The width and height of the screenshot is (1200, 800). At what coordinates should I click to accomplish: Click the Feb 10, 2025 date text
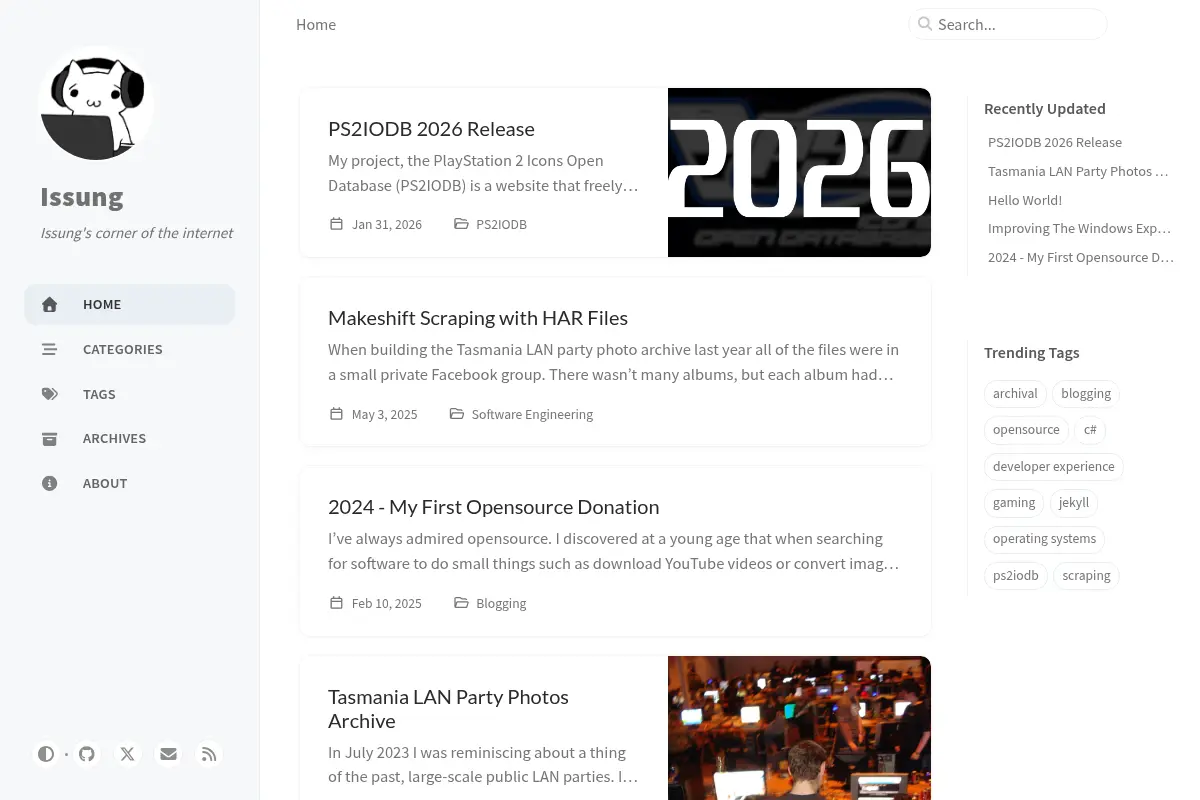click(x=387, y=604)
